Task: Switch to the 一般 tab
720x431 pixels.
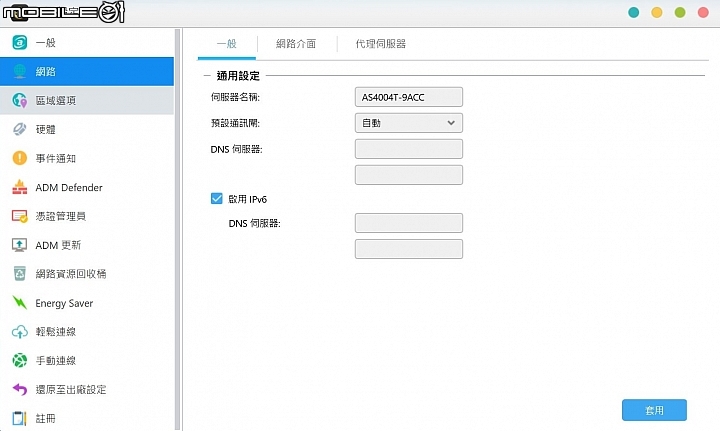Action: [226, 44]
